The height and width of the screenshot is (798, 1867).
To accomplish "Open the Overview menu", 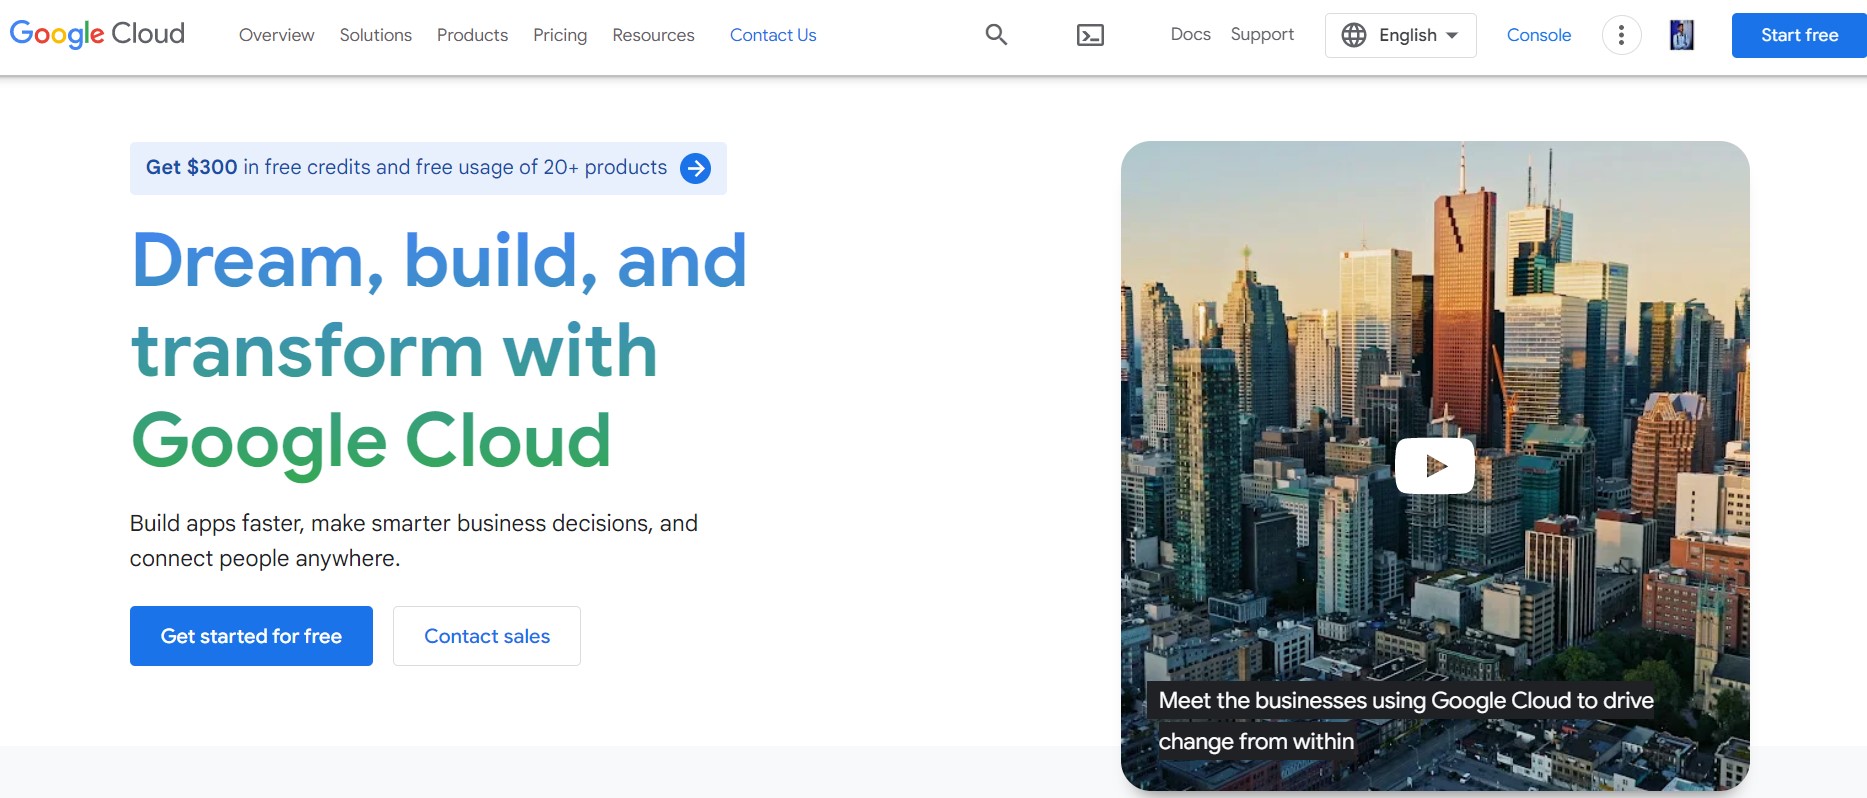I will click(x=276, y=35).
